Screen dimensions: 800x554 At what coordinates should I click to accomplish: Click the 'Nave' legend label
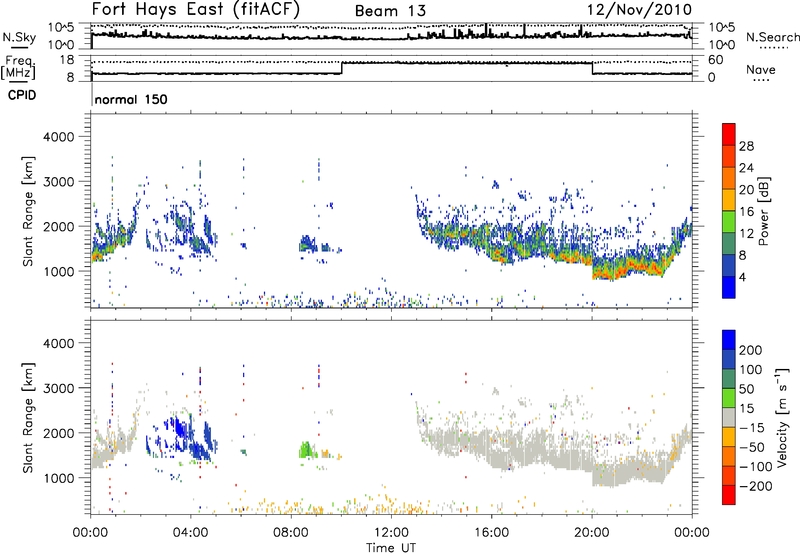pos(760,69)
